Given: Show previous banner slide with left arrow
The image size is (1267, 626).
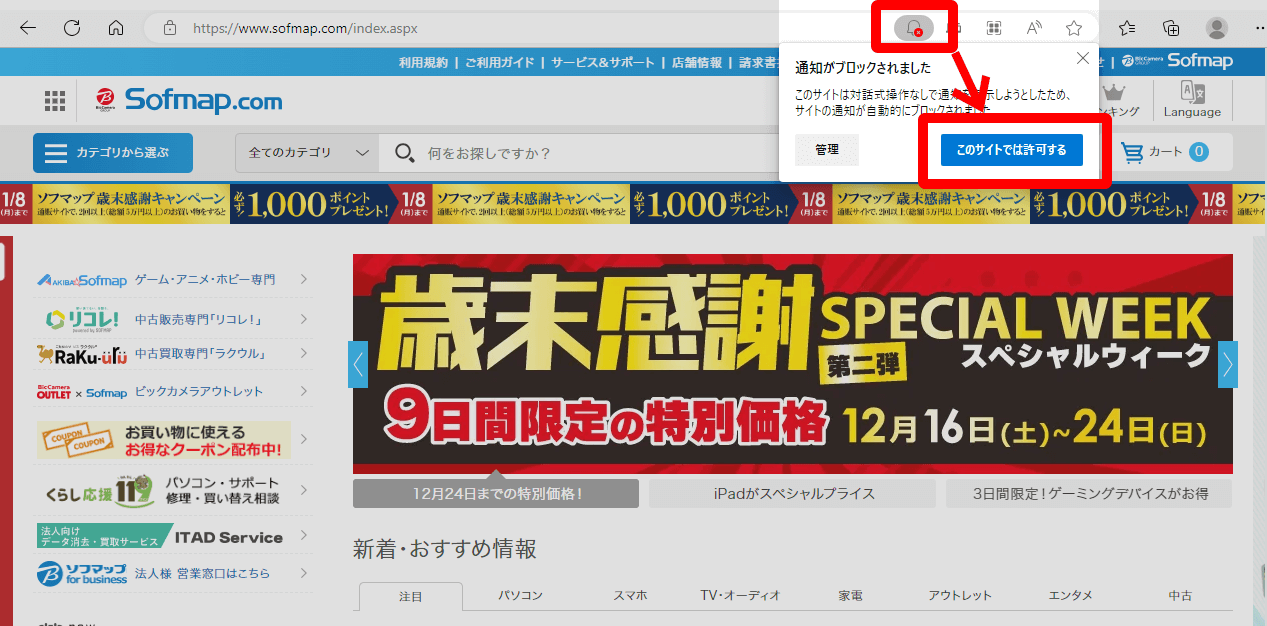Looking at the screenshot, I should point(358,365).
